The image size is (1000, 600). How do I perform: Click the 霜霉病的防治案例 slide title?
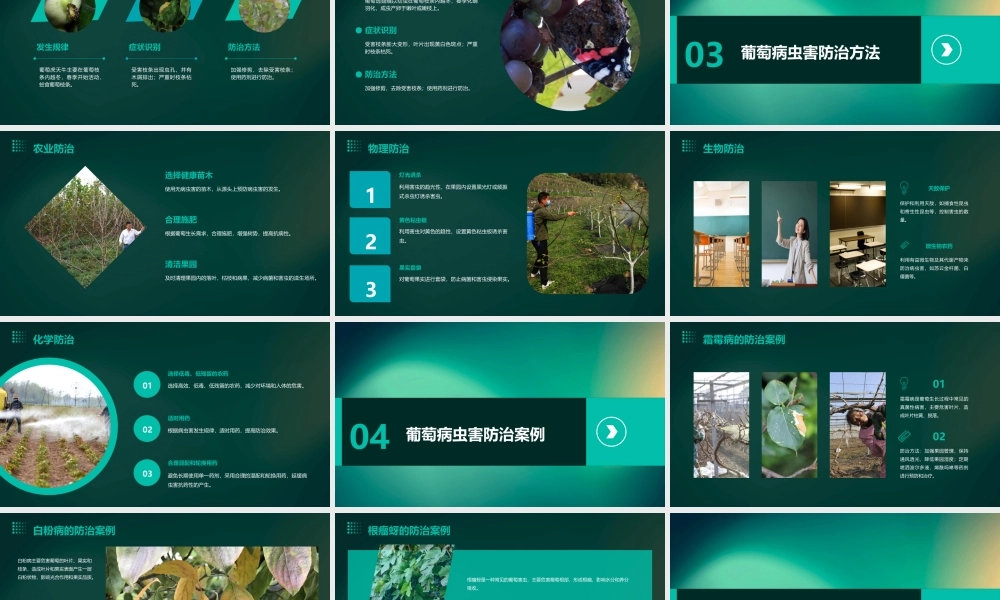point(744,339)
